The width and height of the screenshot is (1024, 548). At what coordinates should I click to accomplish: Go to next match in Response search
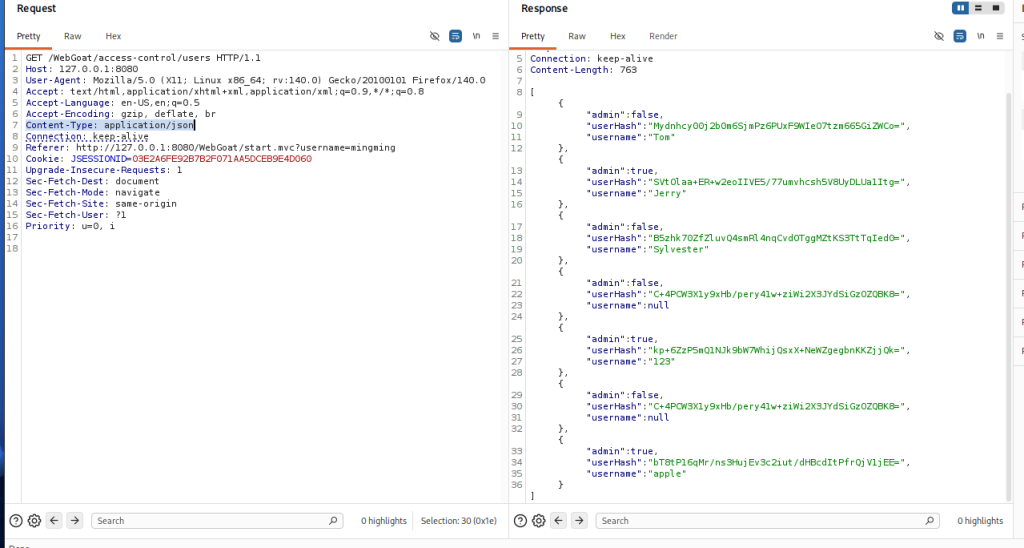click(579, 521)
